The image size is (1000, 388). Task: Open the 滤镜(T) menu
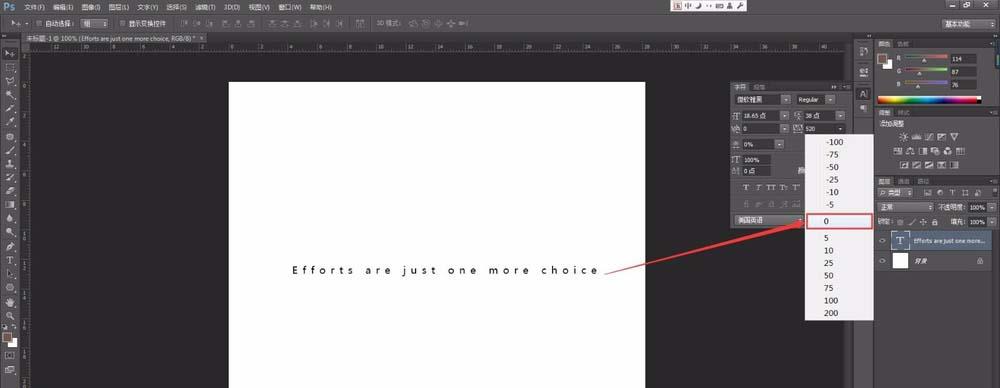coord(204,7)
